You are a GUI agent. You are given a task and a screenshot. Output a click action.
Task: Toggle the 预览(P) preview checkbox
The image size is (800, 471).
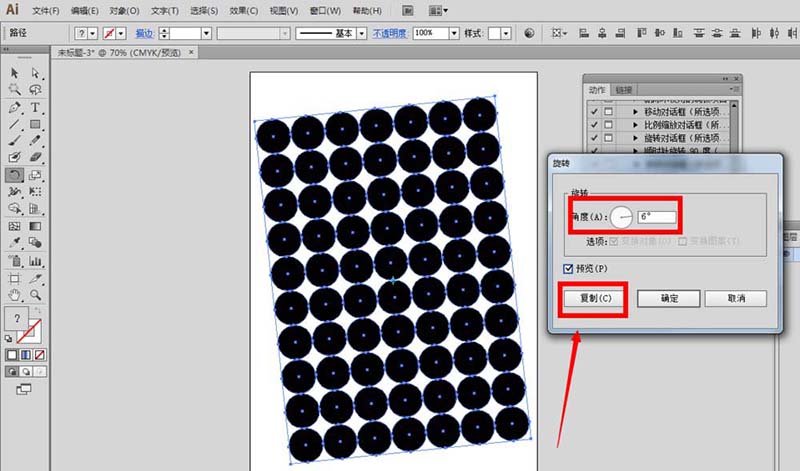[565, 269]
